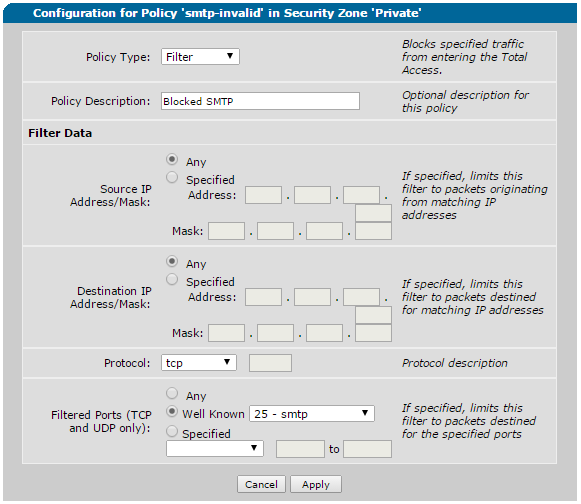Click first octet of Source IP address
Viewport: 581px width, 504px height.
tap(263, 195)
